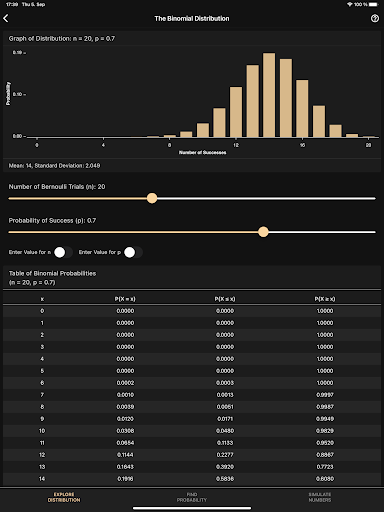Screen dimensions: 384x512
Task: Click the P(X = x) column header
Action: click(125, 299)
